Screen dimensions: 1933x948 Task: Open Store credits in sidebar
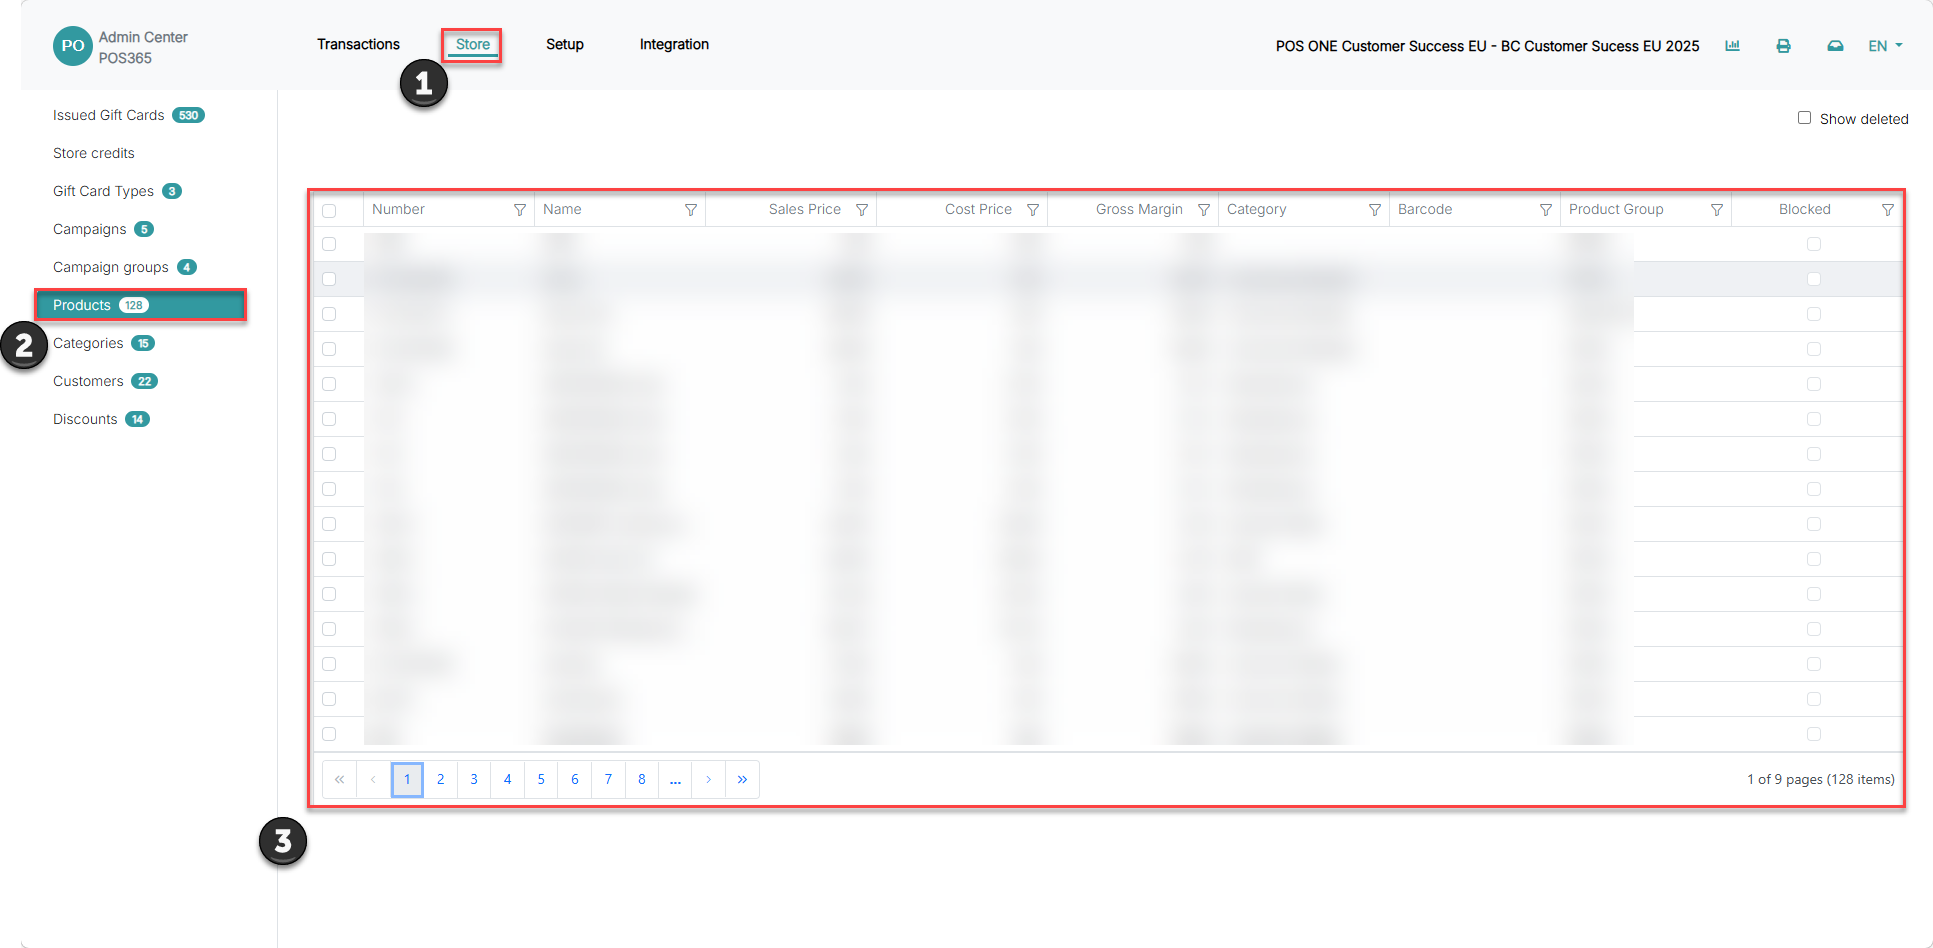click(x=93, y=153)
